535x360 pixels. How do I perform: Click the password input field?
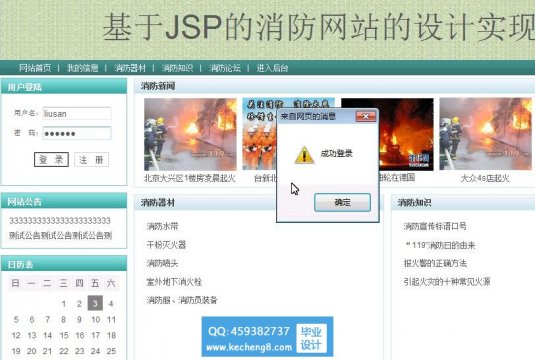pos(77,133)
